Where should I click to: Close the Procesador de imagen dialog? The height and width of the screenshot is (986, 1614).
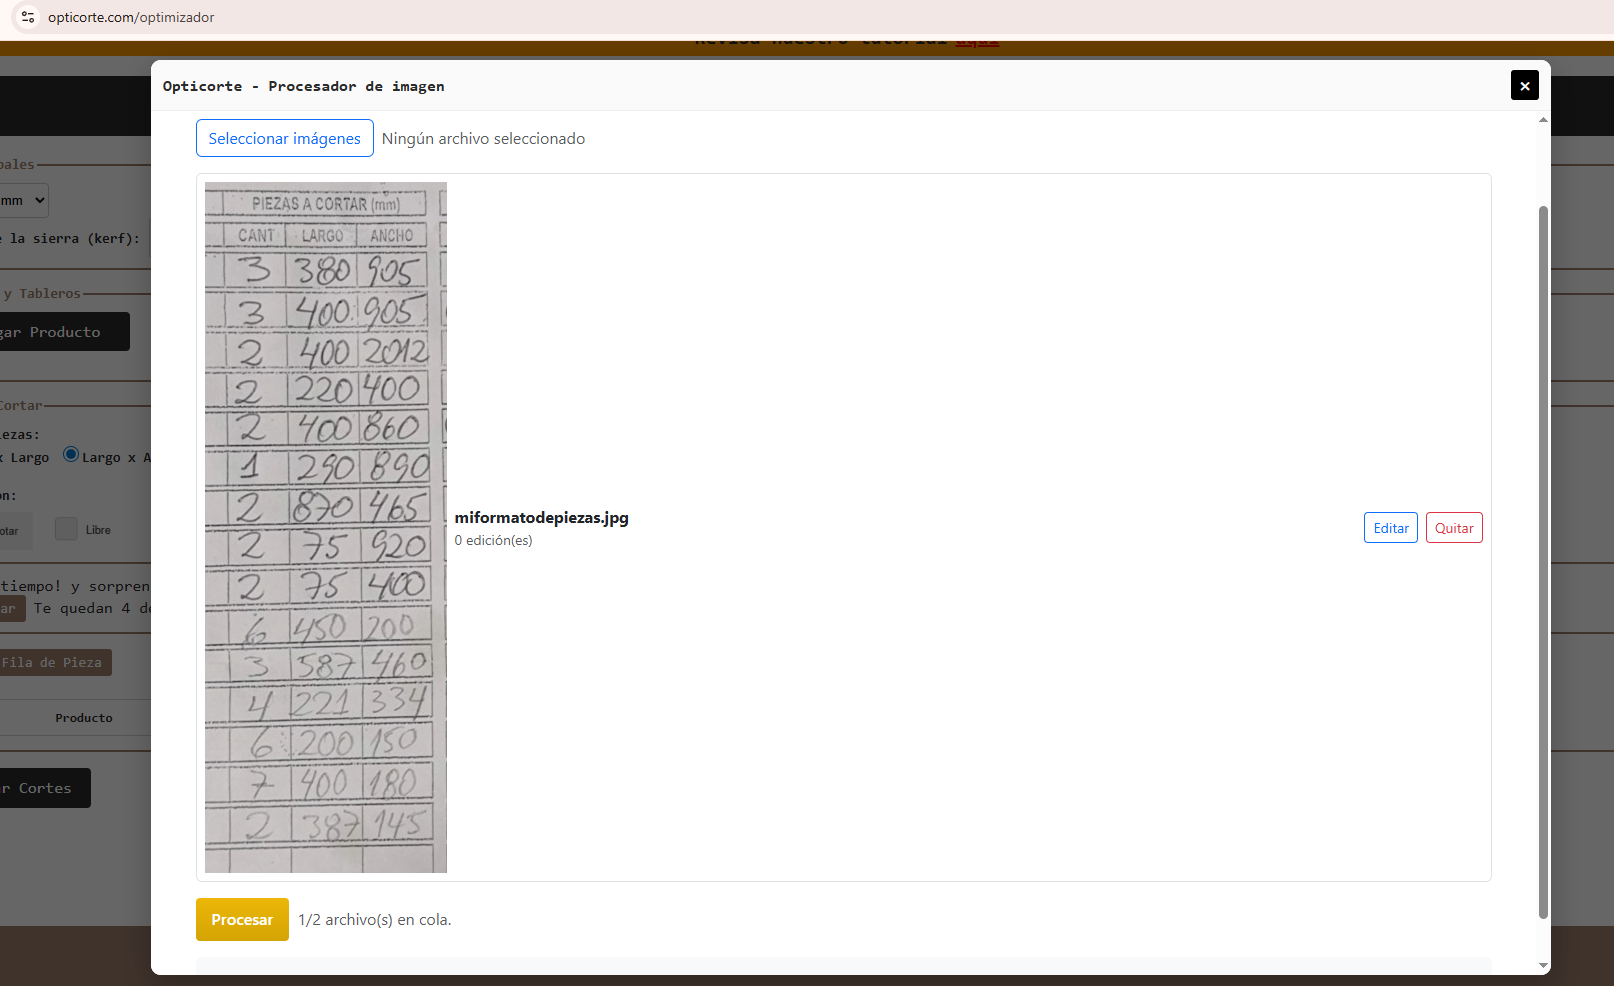(x=1524, y=86)
